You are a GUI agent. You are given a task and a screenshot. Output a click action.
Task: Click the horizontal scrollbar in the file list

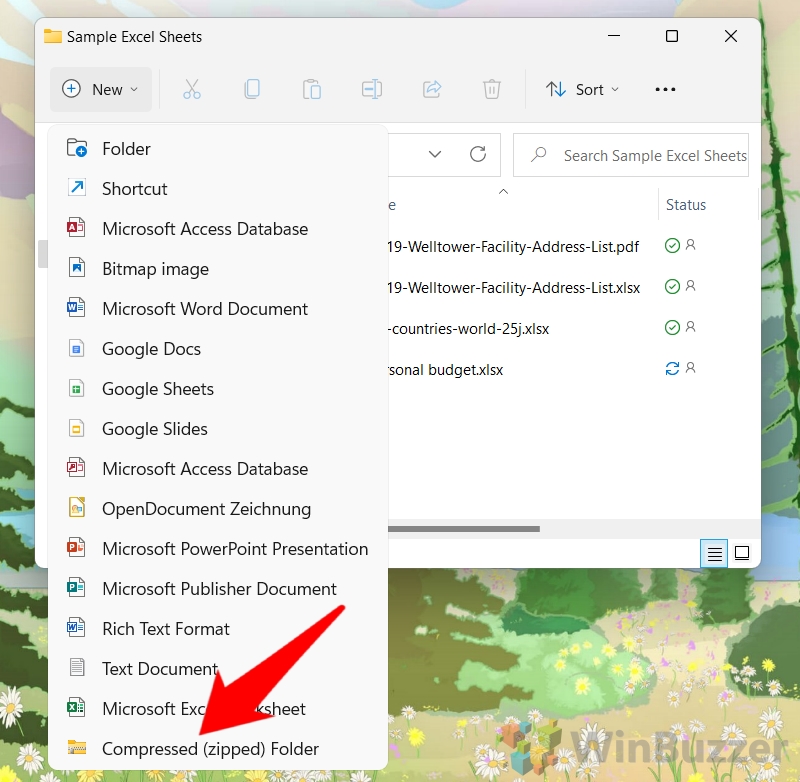[464, 529]
